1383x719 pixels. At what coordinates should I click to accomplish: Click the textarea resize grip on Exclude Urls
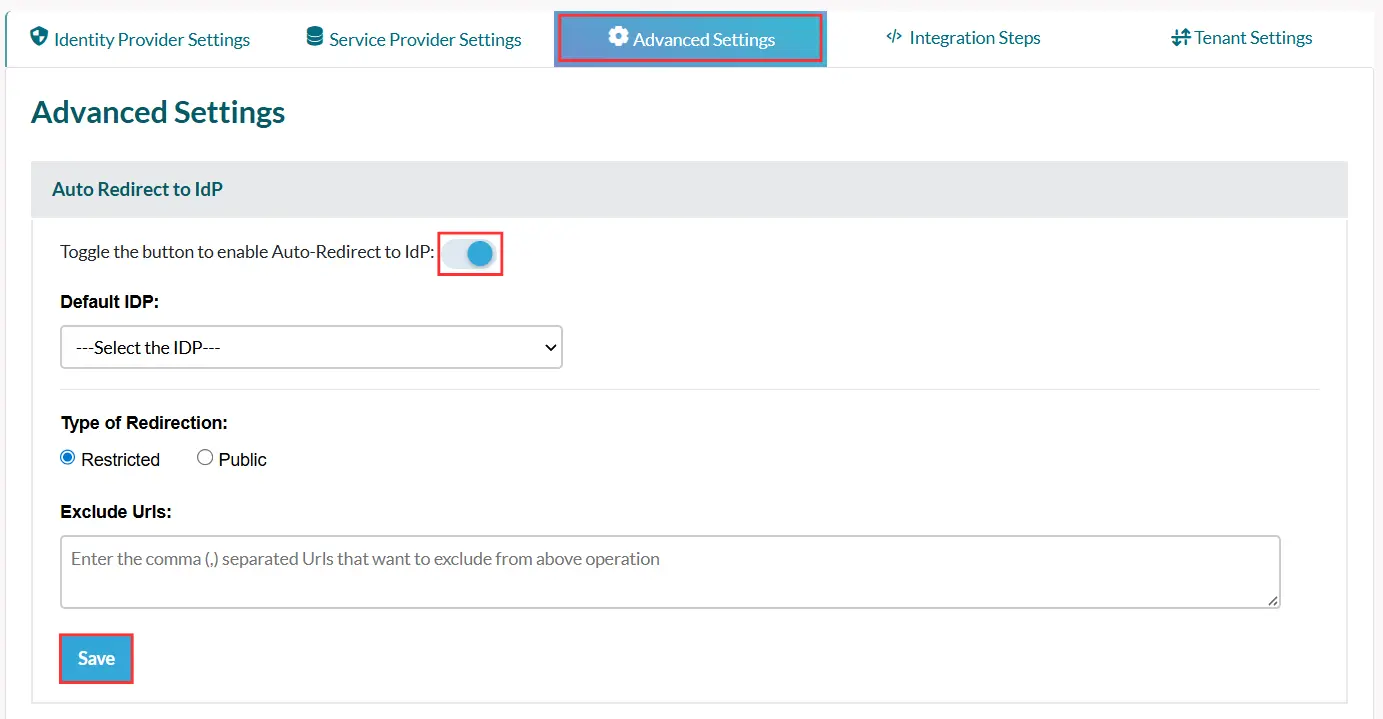coord(1274,600)
